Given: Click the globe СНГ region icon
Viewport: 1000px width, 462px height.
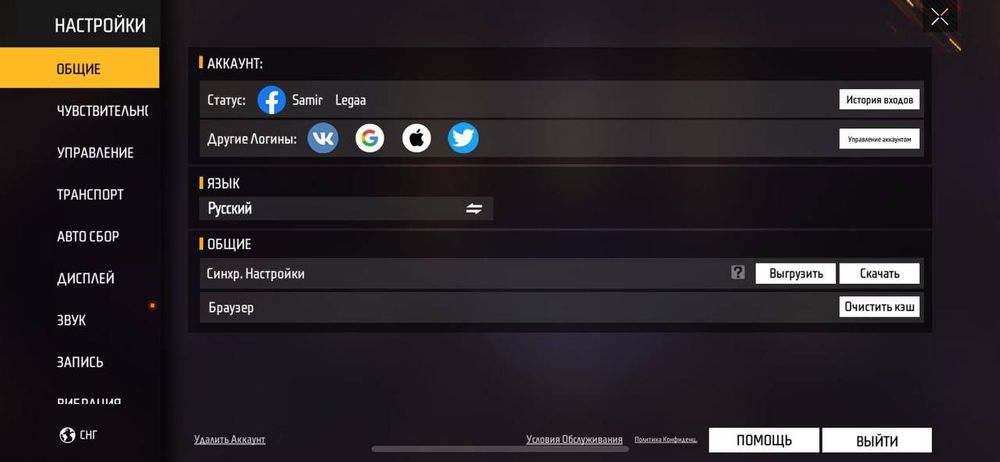Looking at the screenshot, I should (67, 435).
